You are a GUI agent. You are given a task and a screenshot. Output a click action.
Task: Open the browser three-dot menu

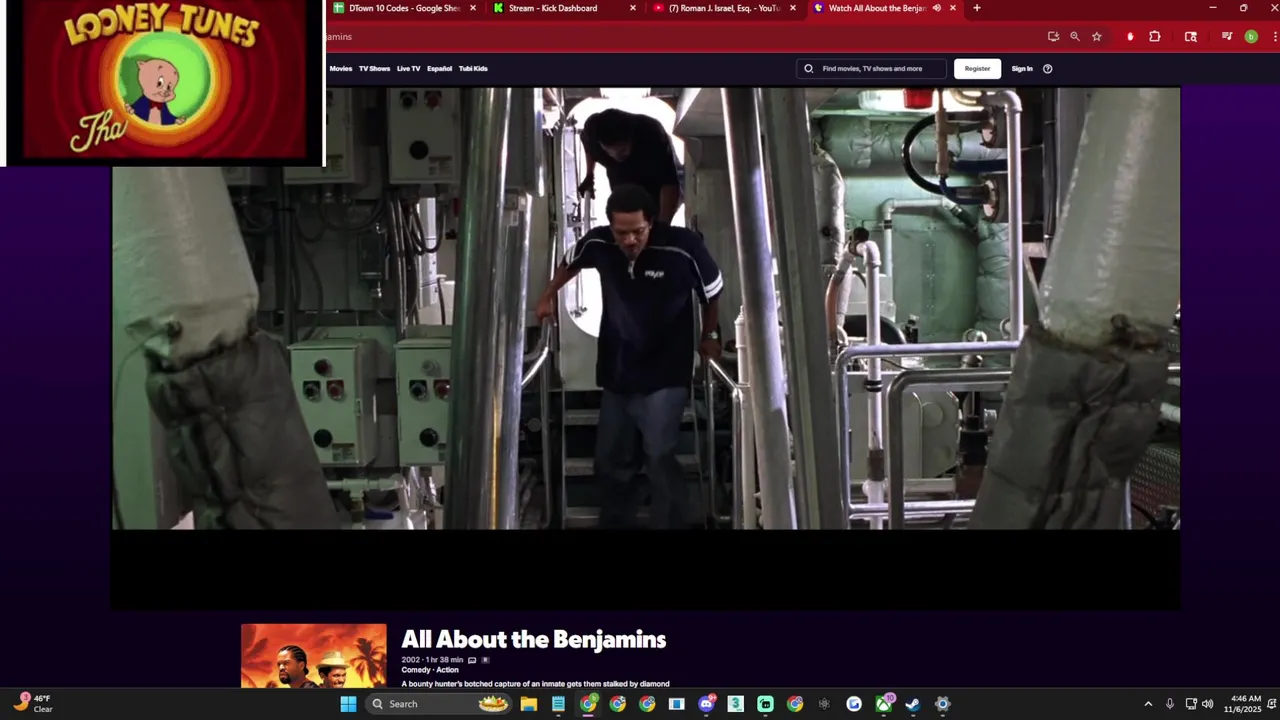pyautogui.click(x=1274, y=37)
